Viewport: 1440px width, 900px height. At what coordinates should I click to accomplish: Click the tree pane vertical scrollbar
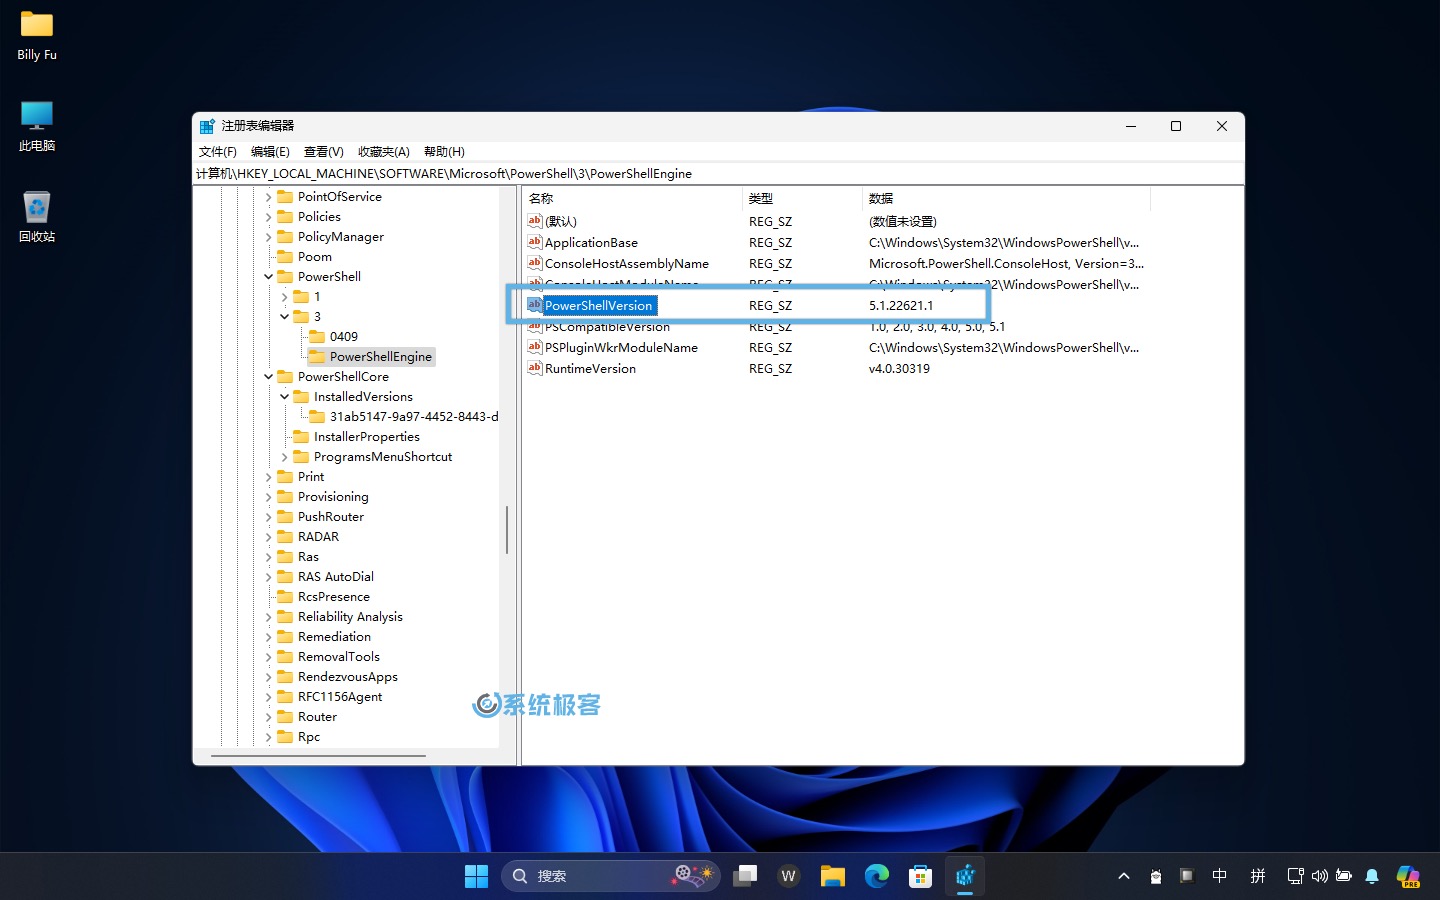coord(507,530)
